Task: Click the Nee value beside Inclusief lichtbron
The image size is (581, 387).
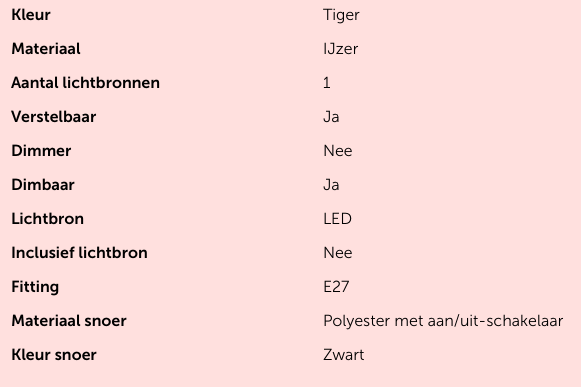Action: click(x=338, y=253)
